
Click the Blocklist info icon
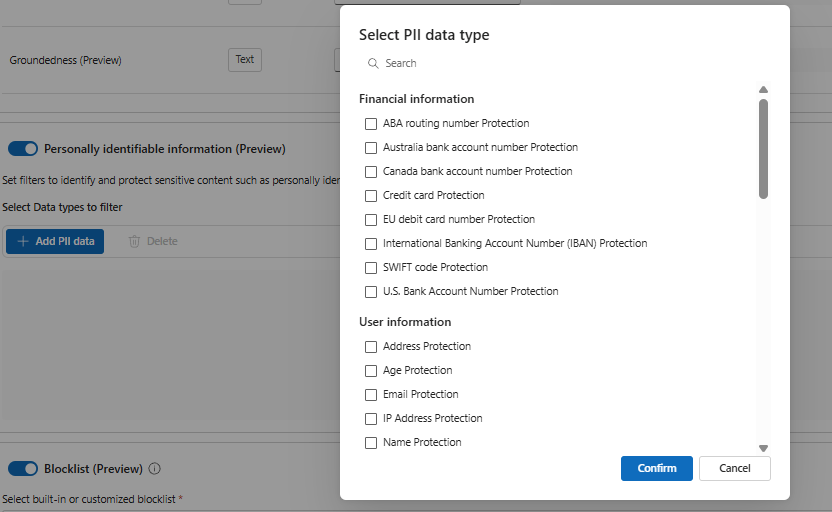coord(155,469)
